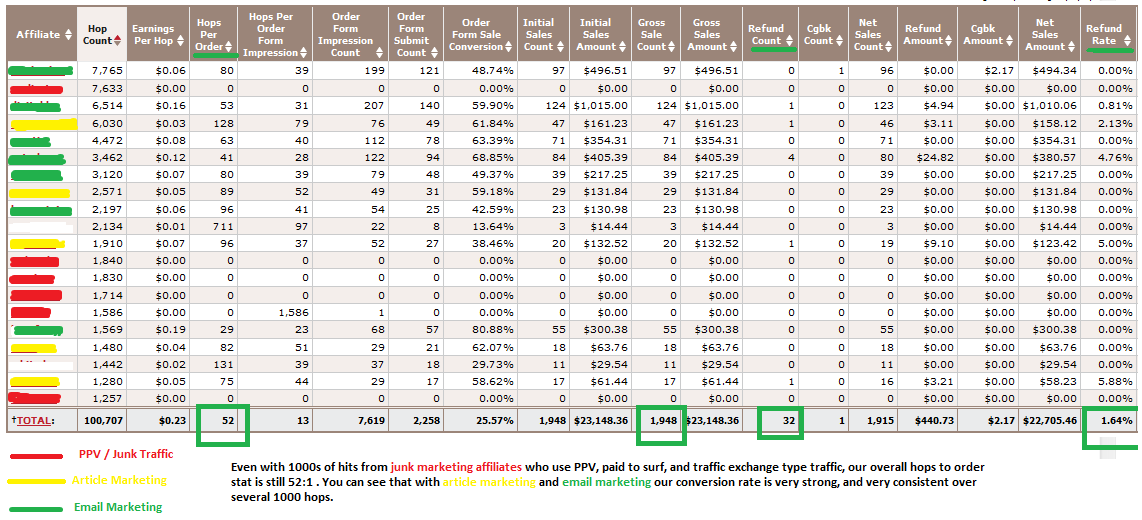1142x520 pixels.
Task: Click Earnings Per Hop sort arrows
Action: click(x=181, y=41)
